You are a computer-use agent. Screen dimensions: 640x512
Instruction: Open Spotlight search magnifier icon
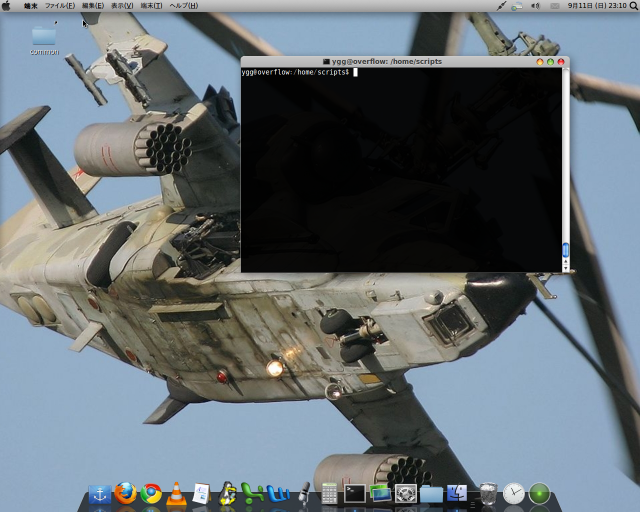pos(633,6)
